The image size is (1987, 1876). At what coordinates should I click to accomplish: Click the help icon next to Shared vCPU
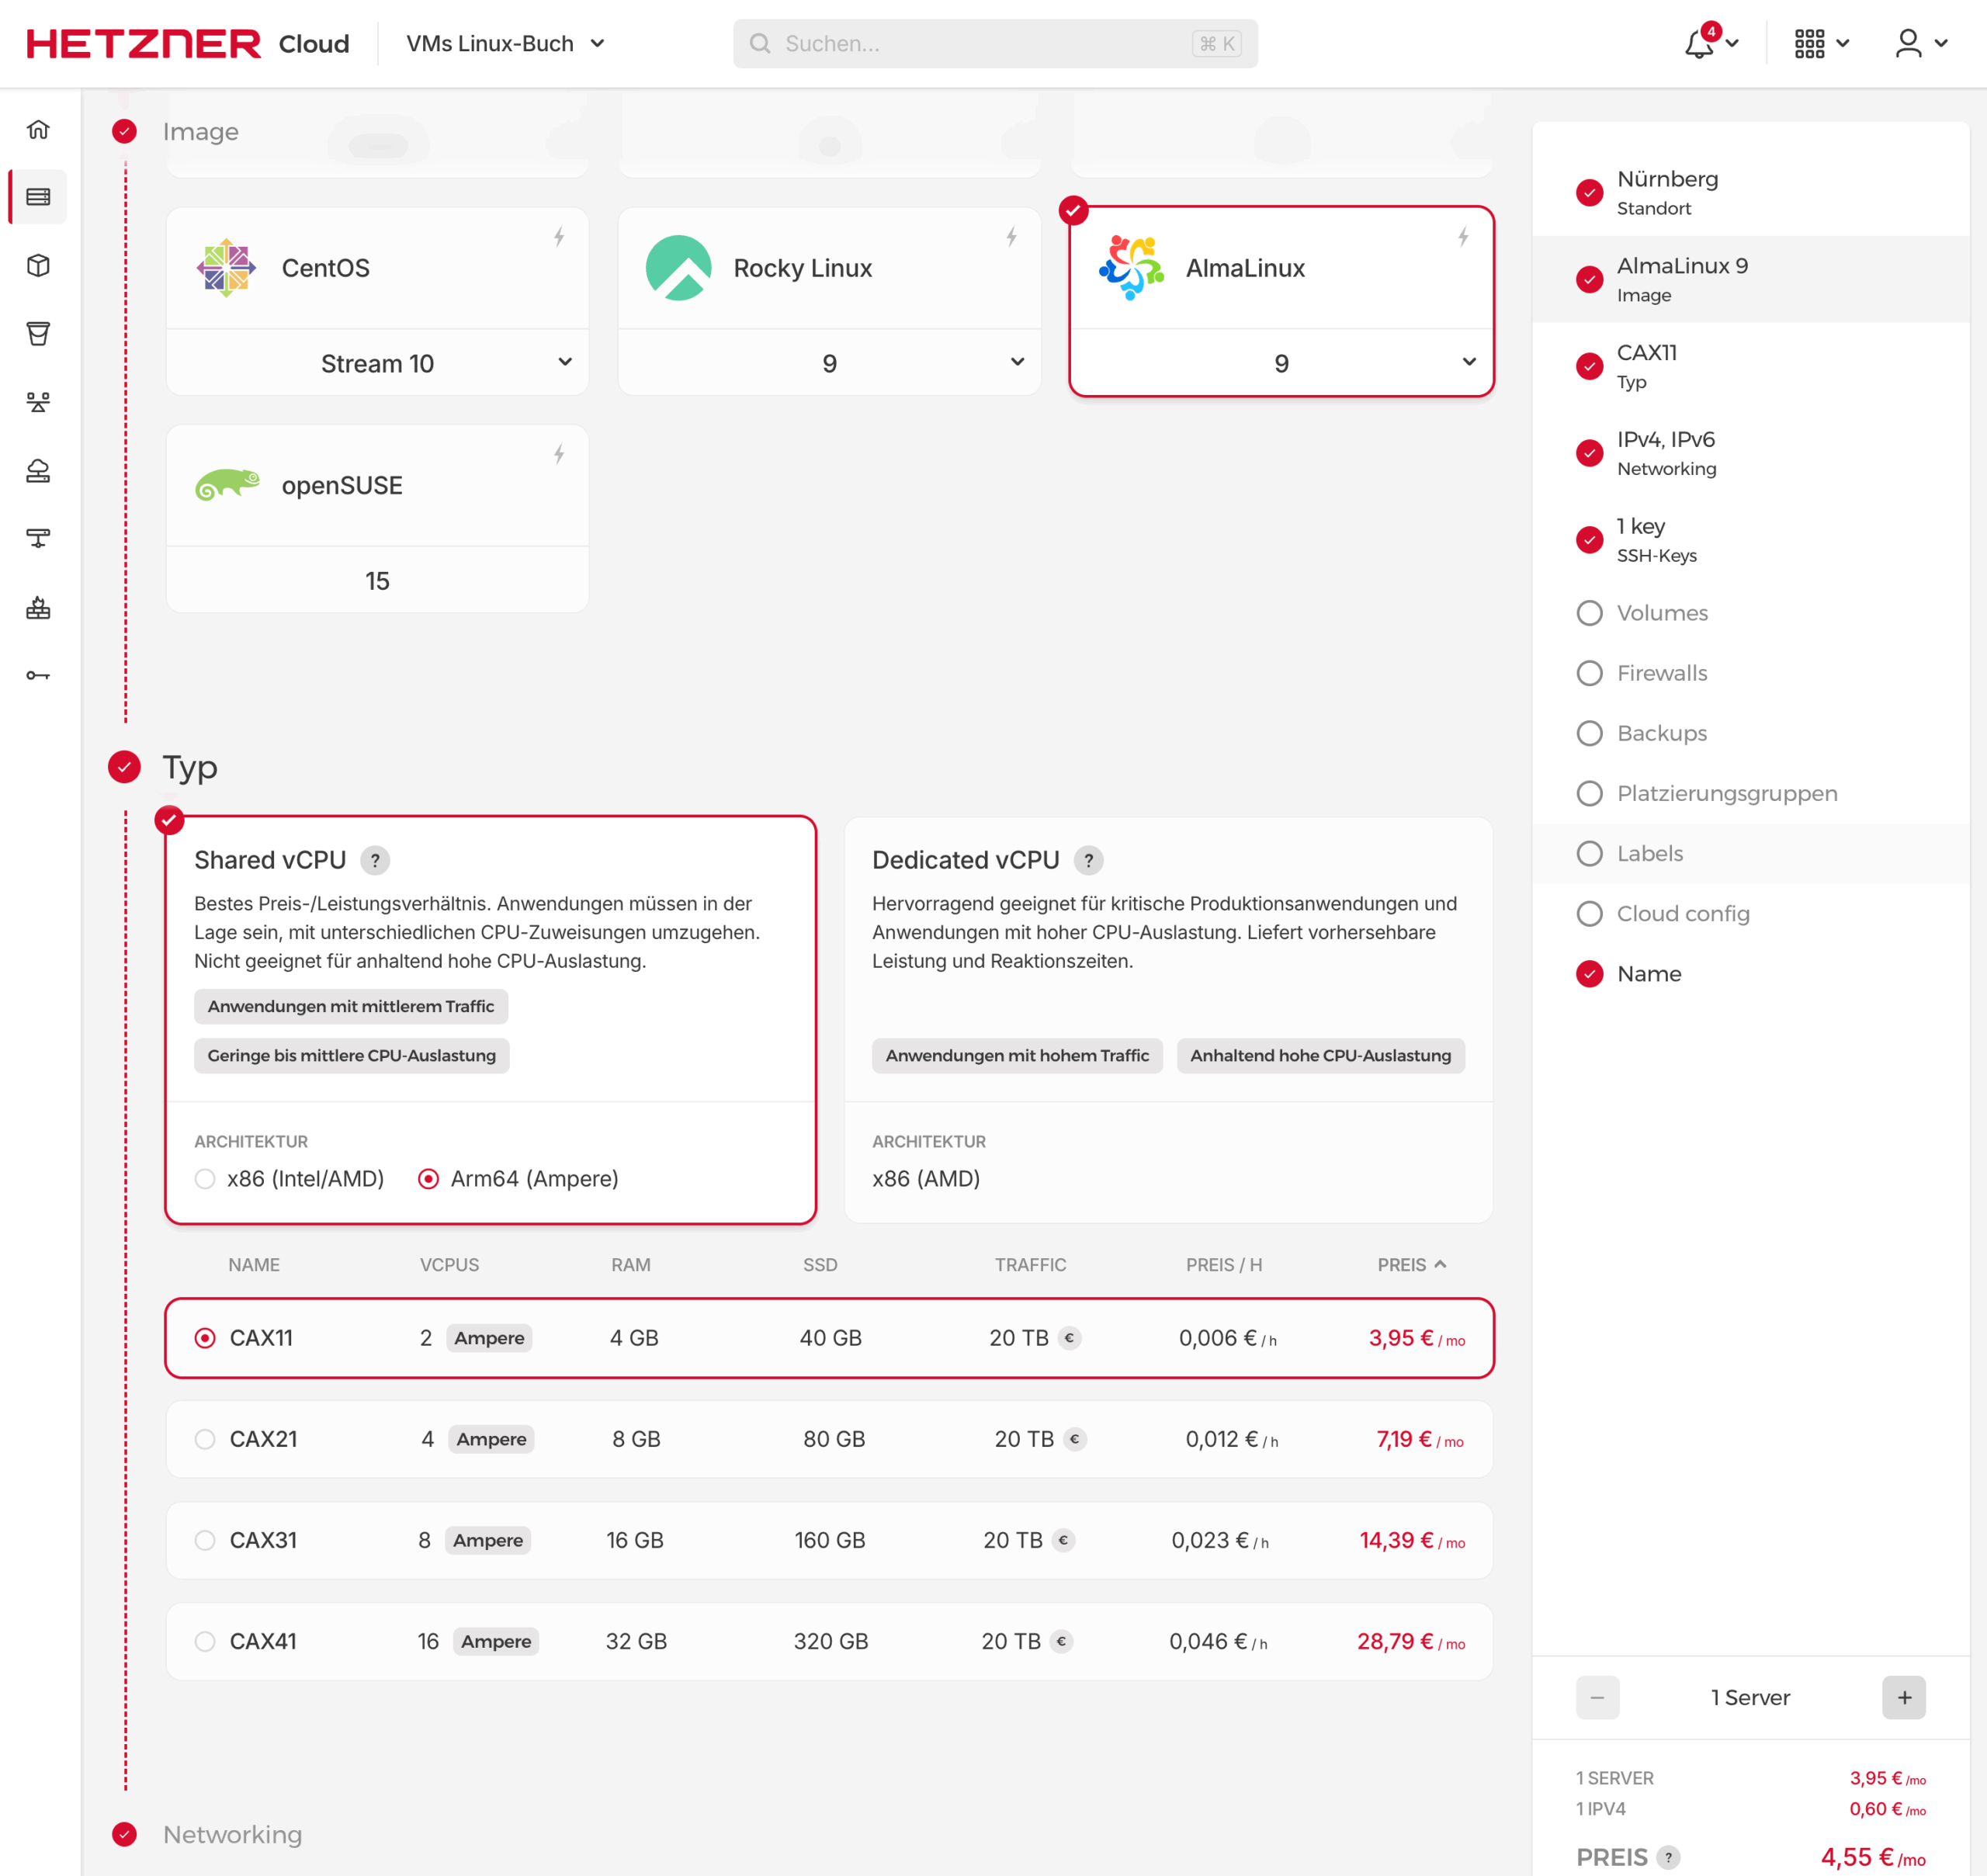coord(375,860)
